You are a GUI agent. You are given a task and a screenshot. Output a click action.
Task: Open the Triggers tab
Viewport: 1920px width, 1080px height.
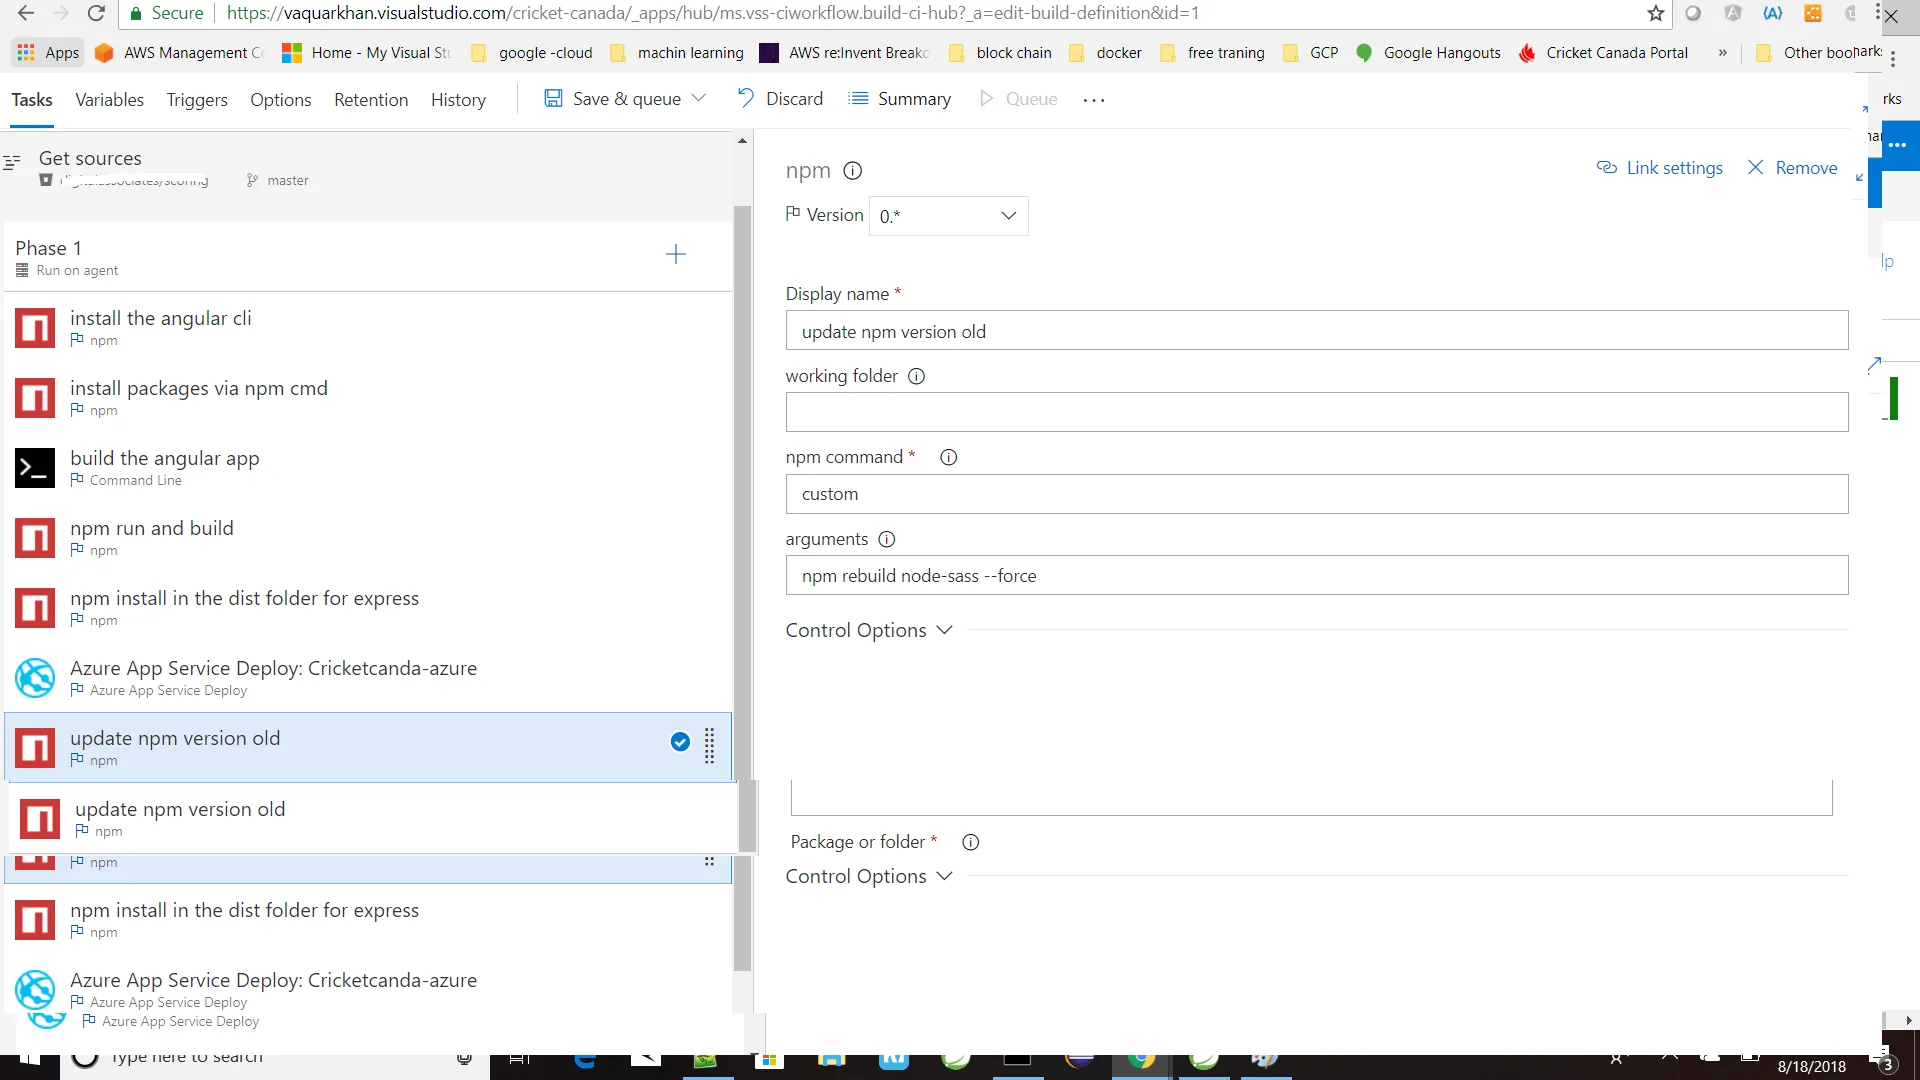click(196, 100)
